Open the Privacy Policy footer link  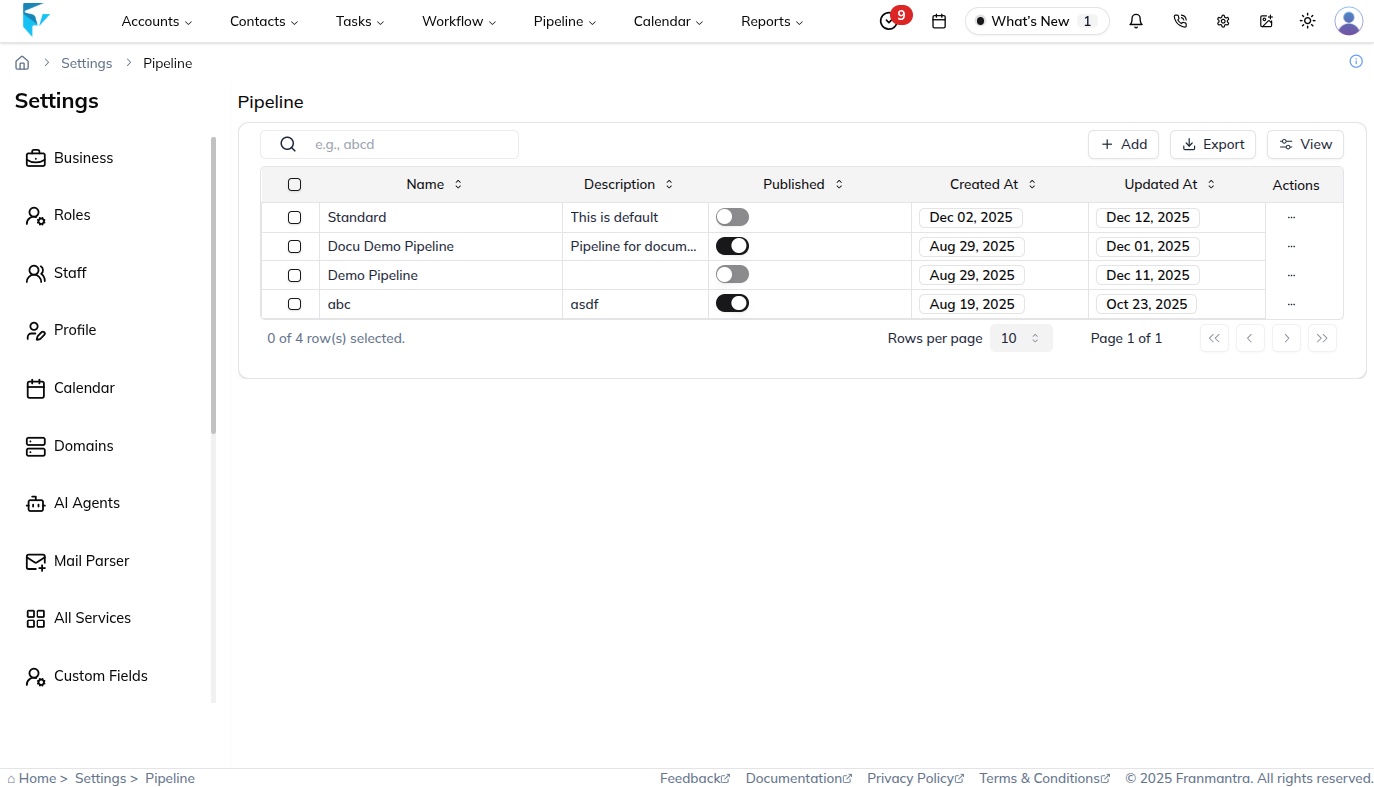click(x=916, y=778)
